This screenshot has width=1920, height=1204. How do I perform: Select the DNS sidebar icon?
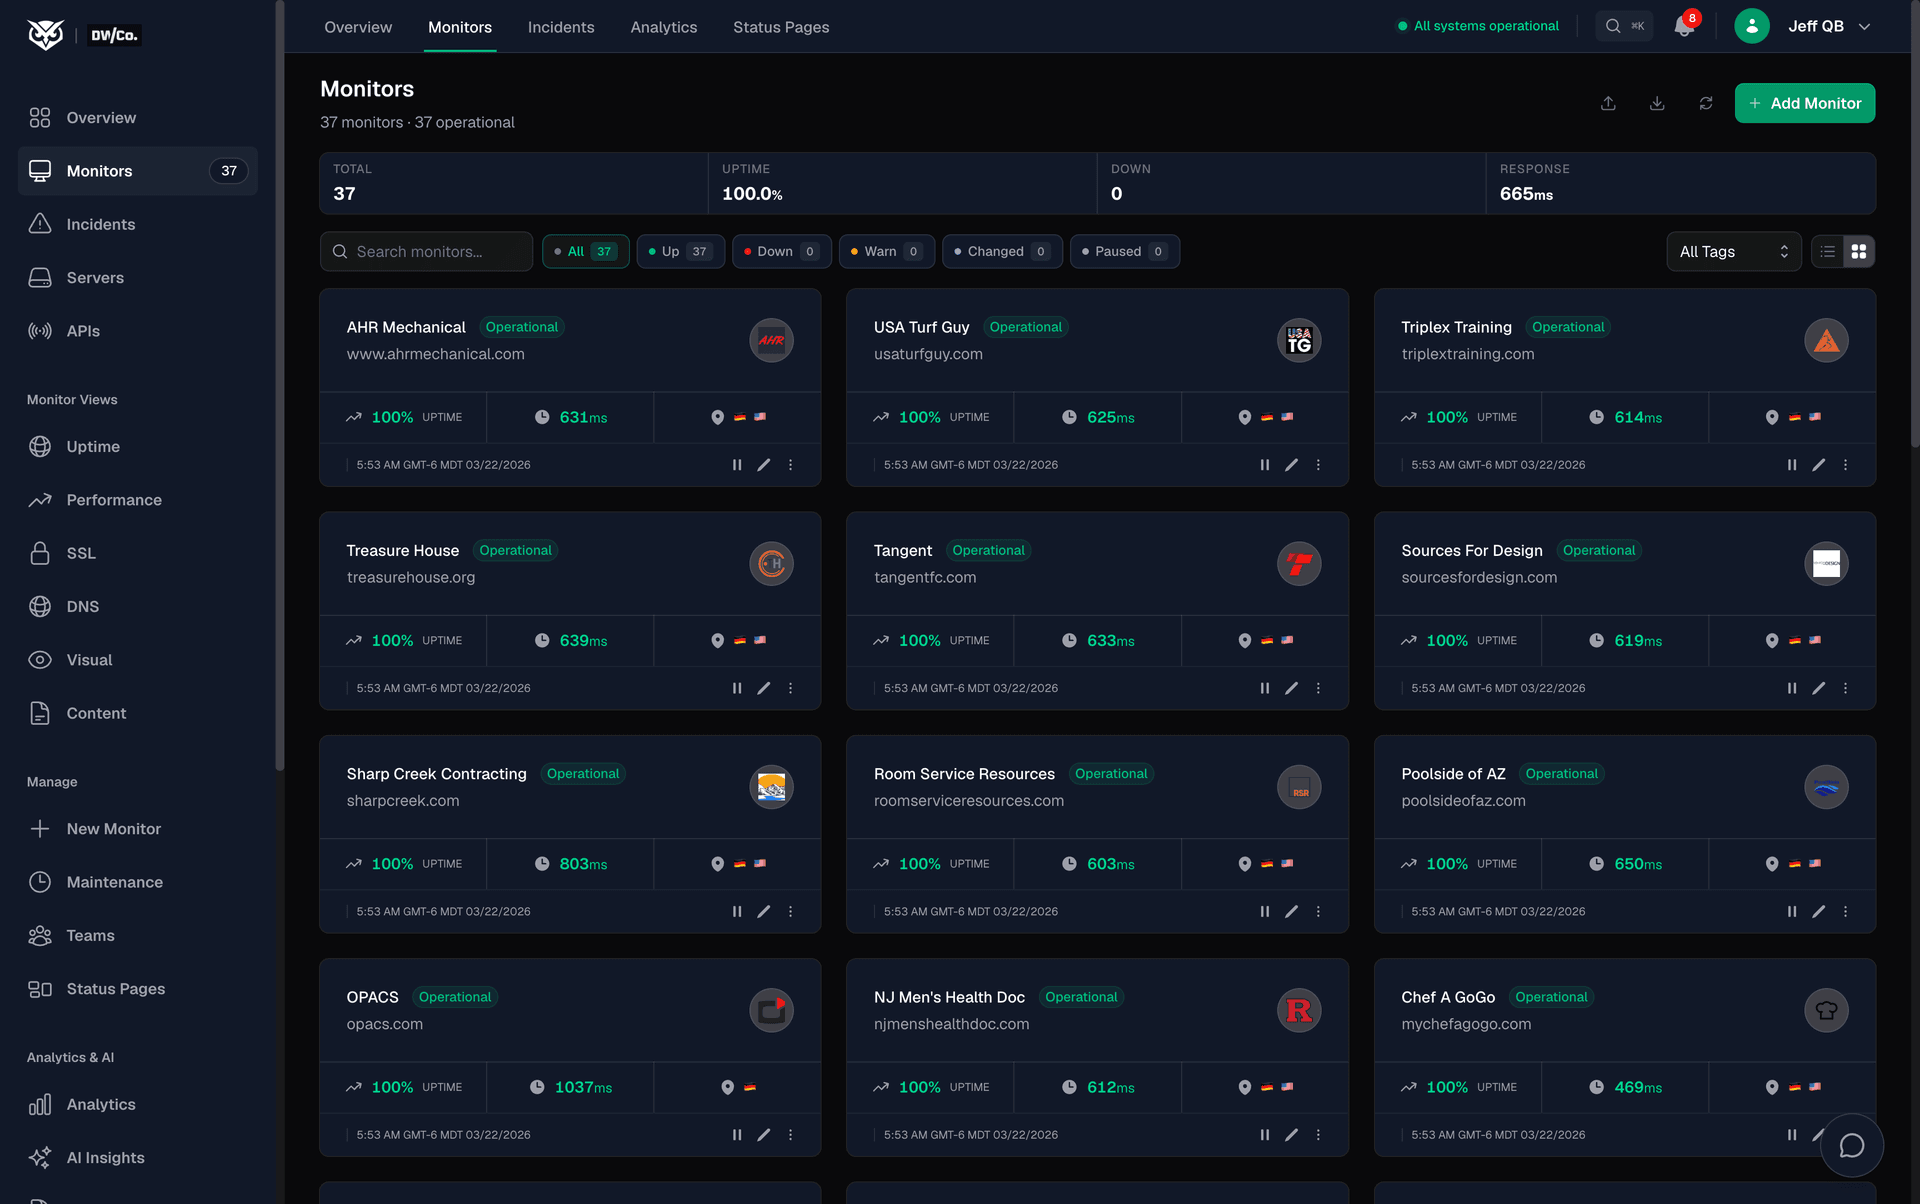click(x=40, y=606)
